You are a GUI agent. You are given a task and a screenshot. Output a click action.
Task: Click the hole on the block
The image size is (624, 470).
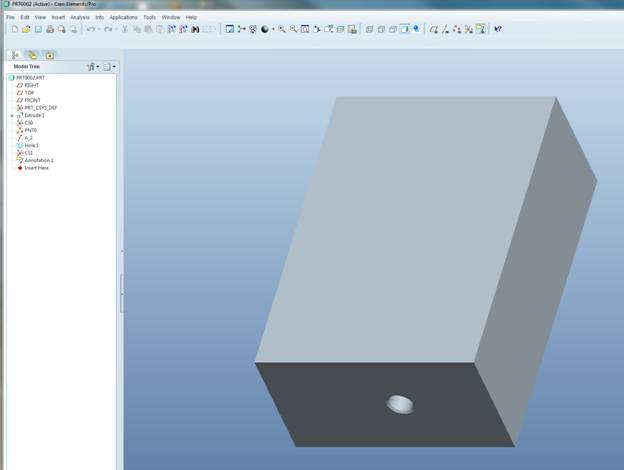pyautogui.click(x=400, y=404)
